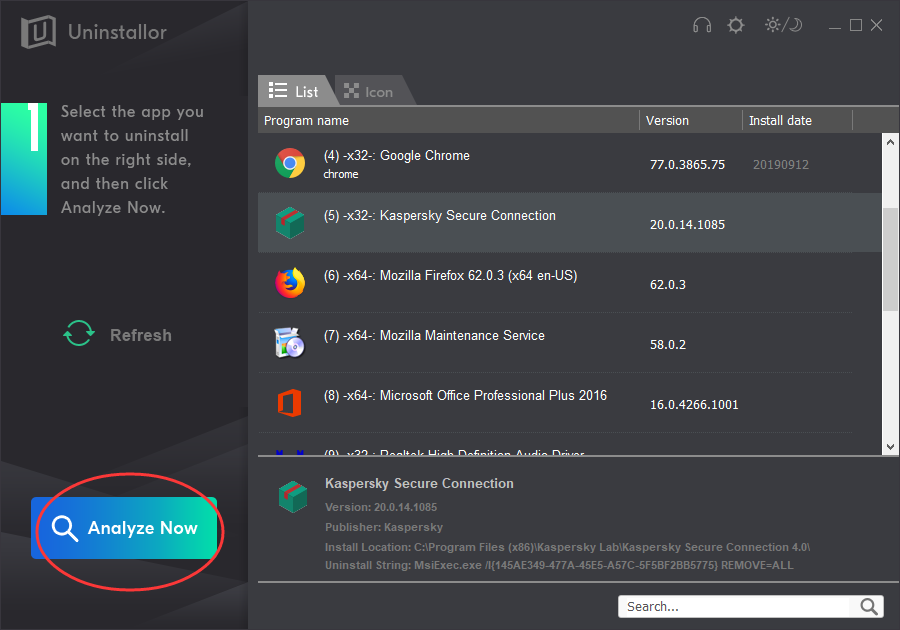The height and width of the screenshot is (630, 900).
Task: Click the program list scrollbar thumb
Action: (890, 259)
